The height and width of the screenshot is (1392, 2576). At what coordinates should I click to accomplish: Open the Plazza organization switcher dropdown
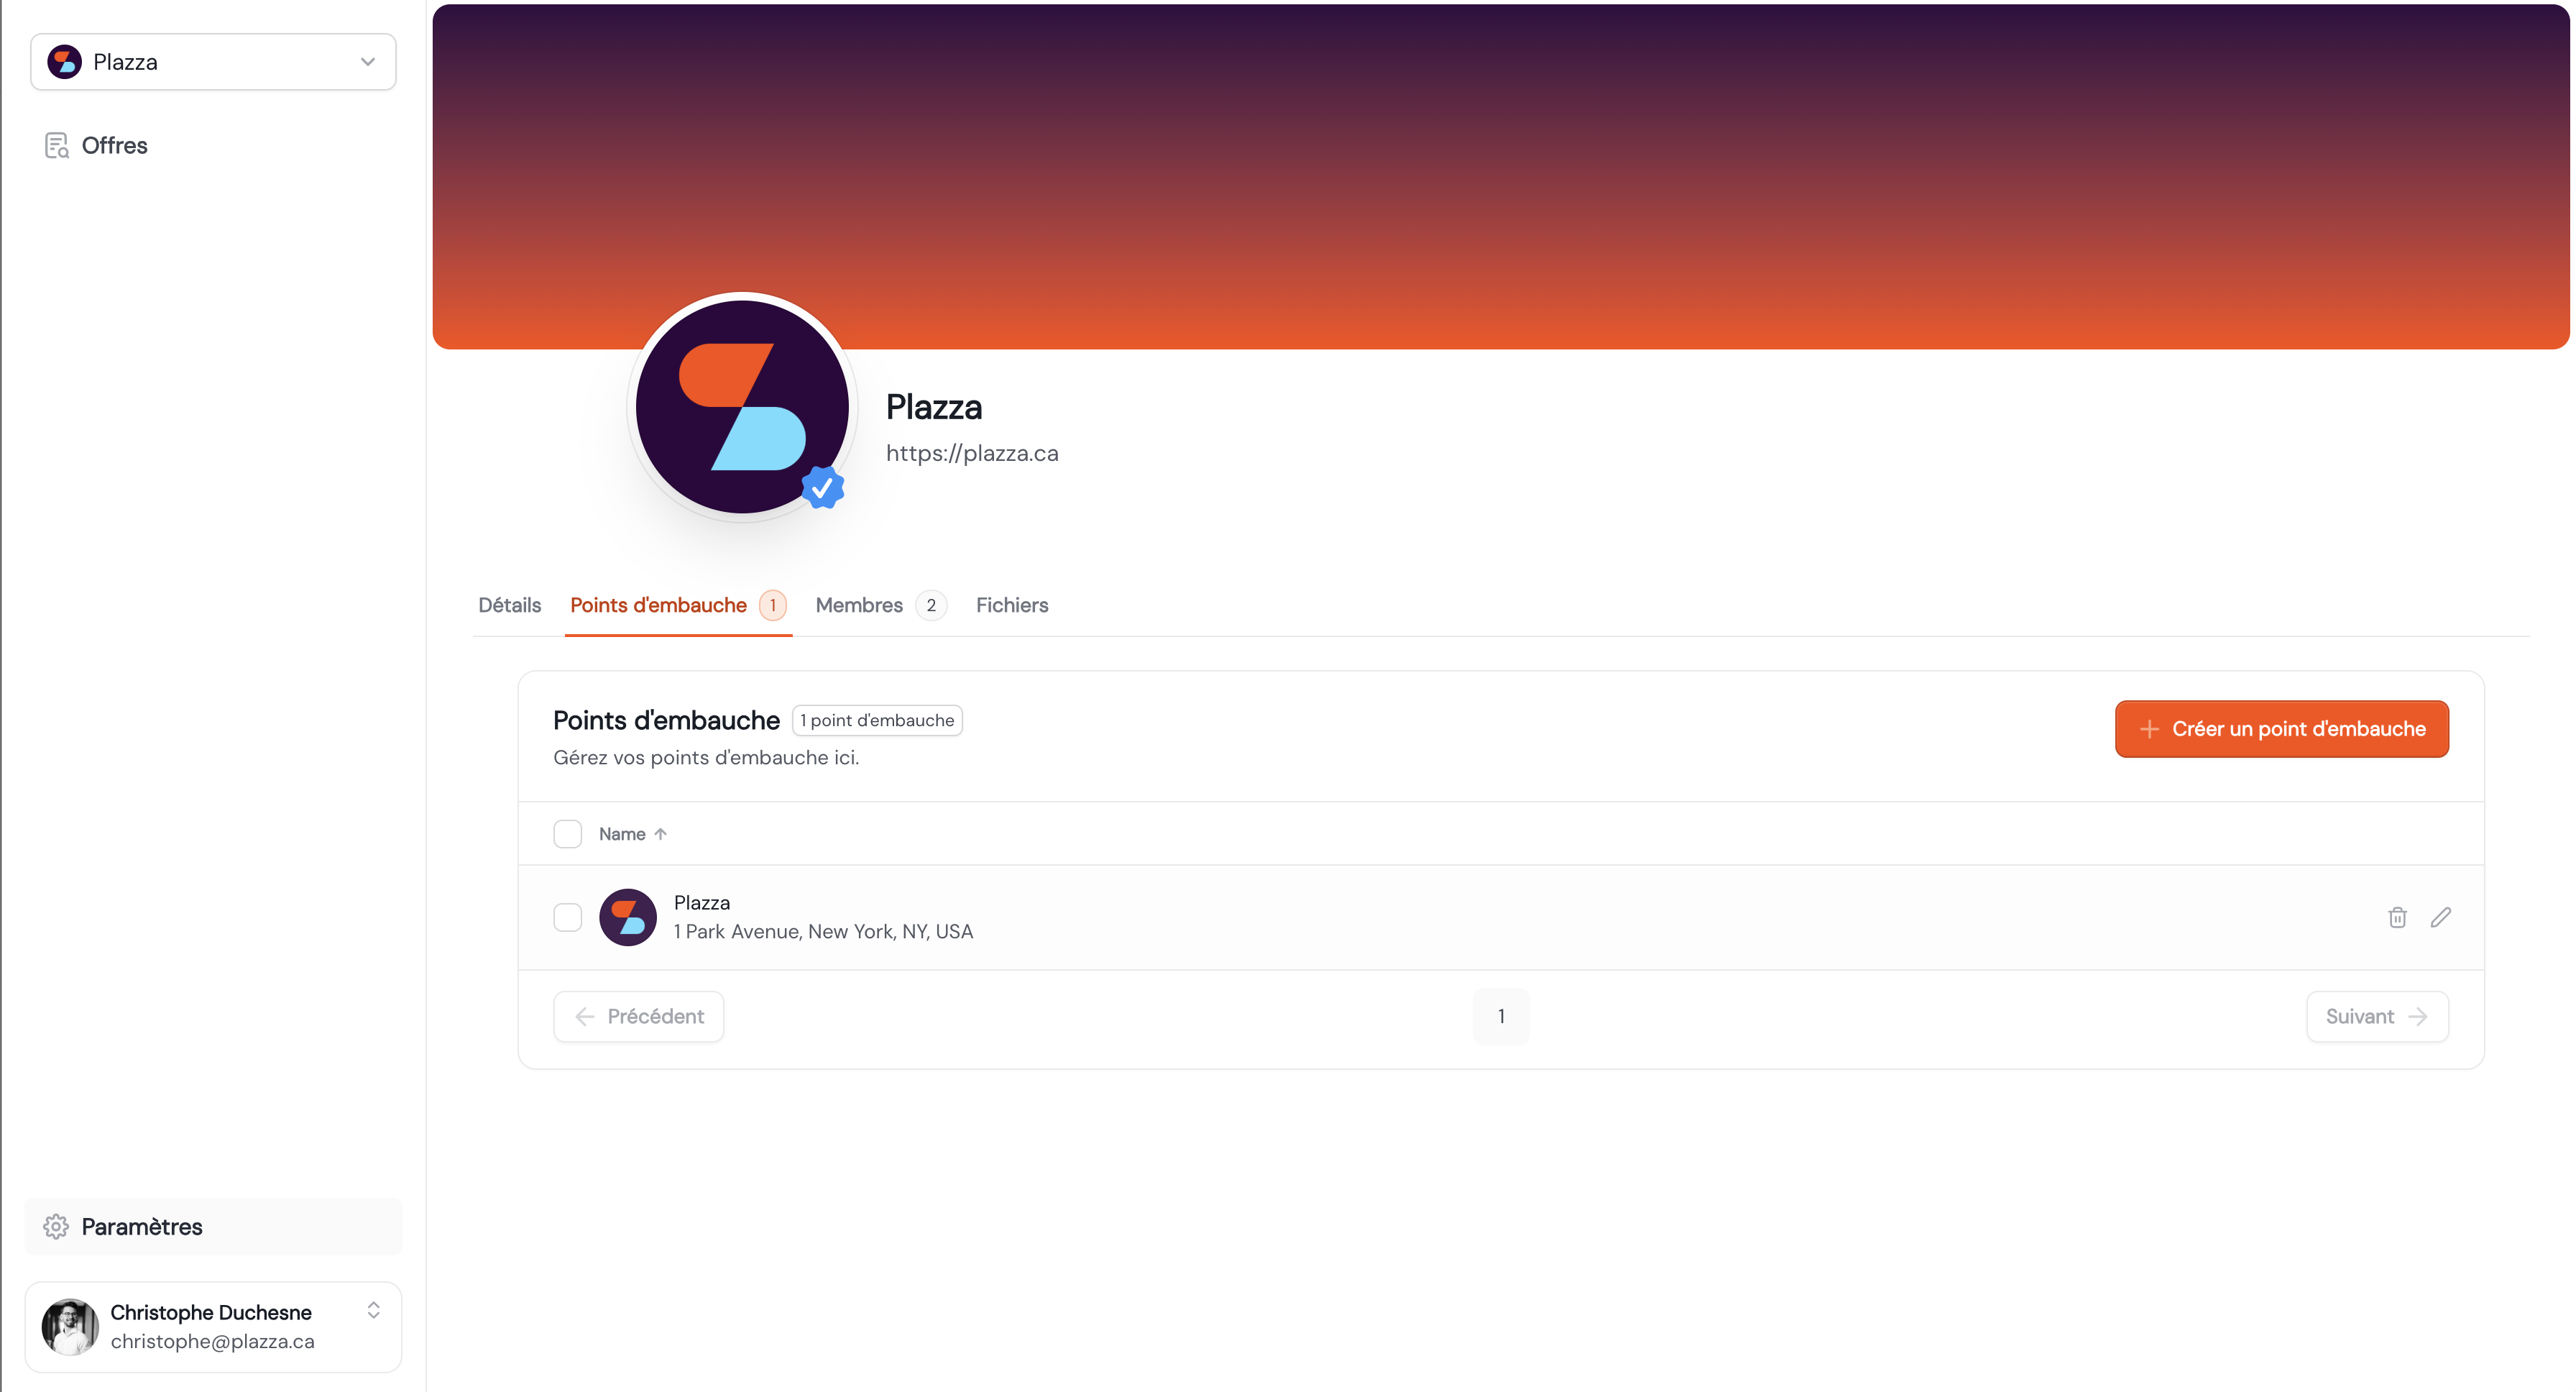(213, 62)
